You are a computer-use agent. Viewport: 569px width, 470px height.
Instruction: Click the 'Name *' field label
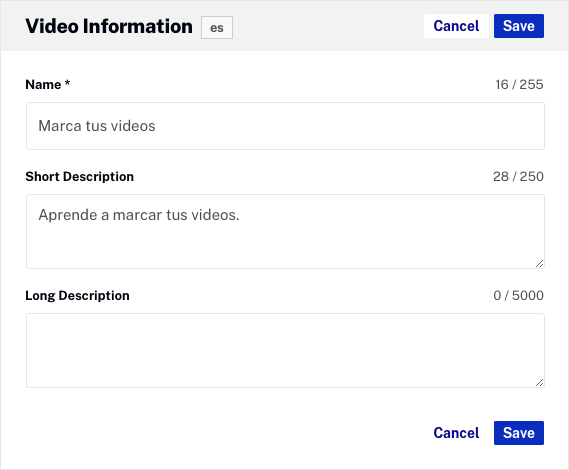click(x=48, y=85)
